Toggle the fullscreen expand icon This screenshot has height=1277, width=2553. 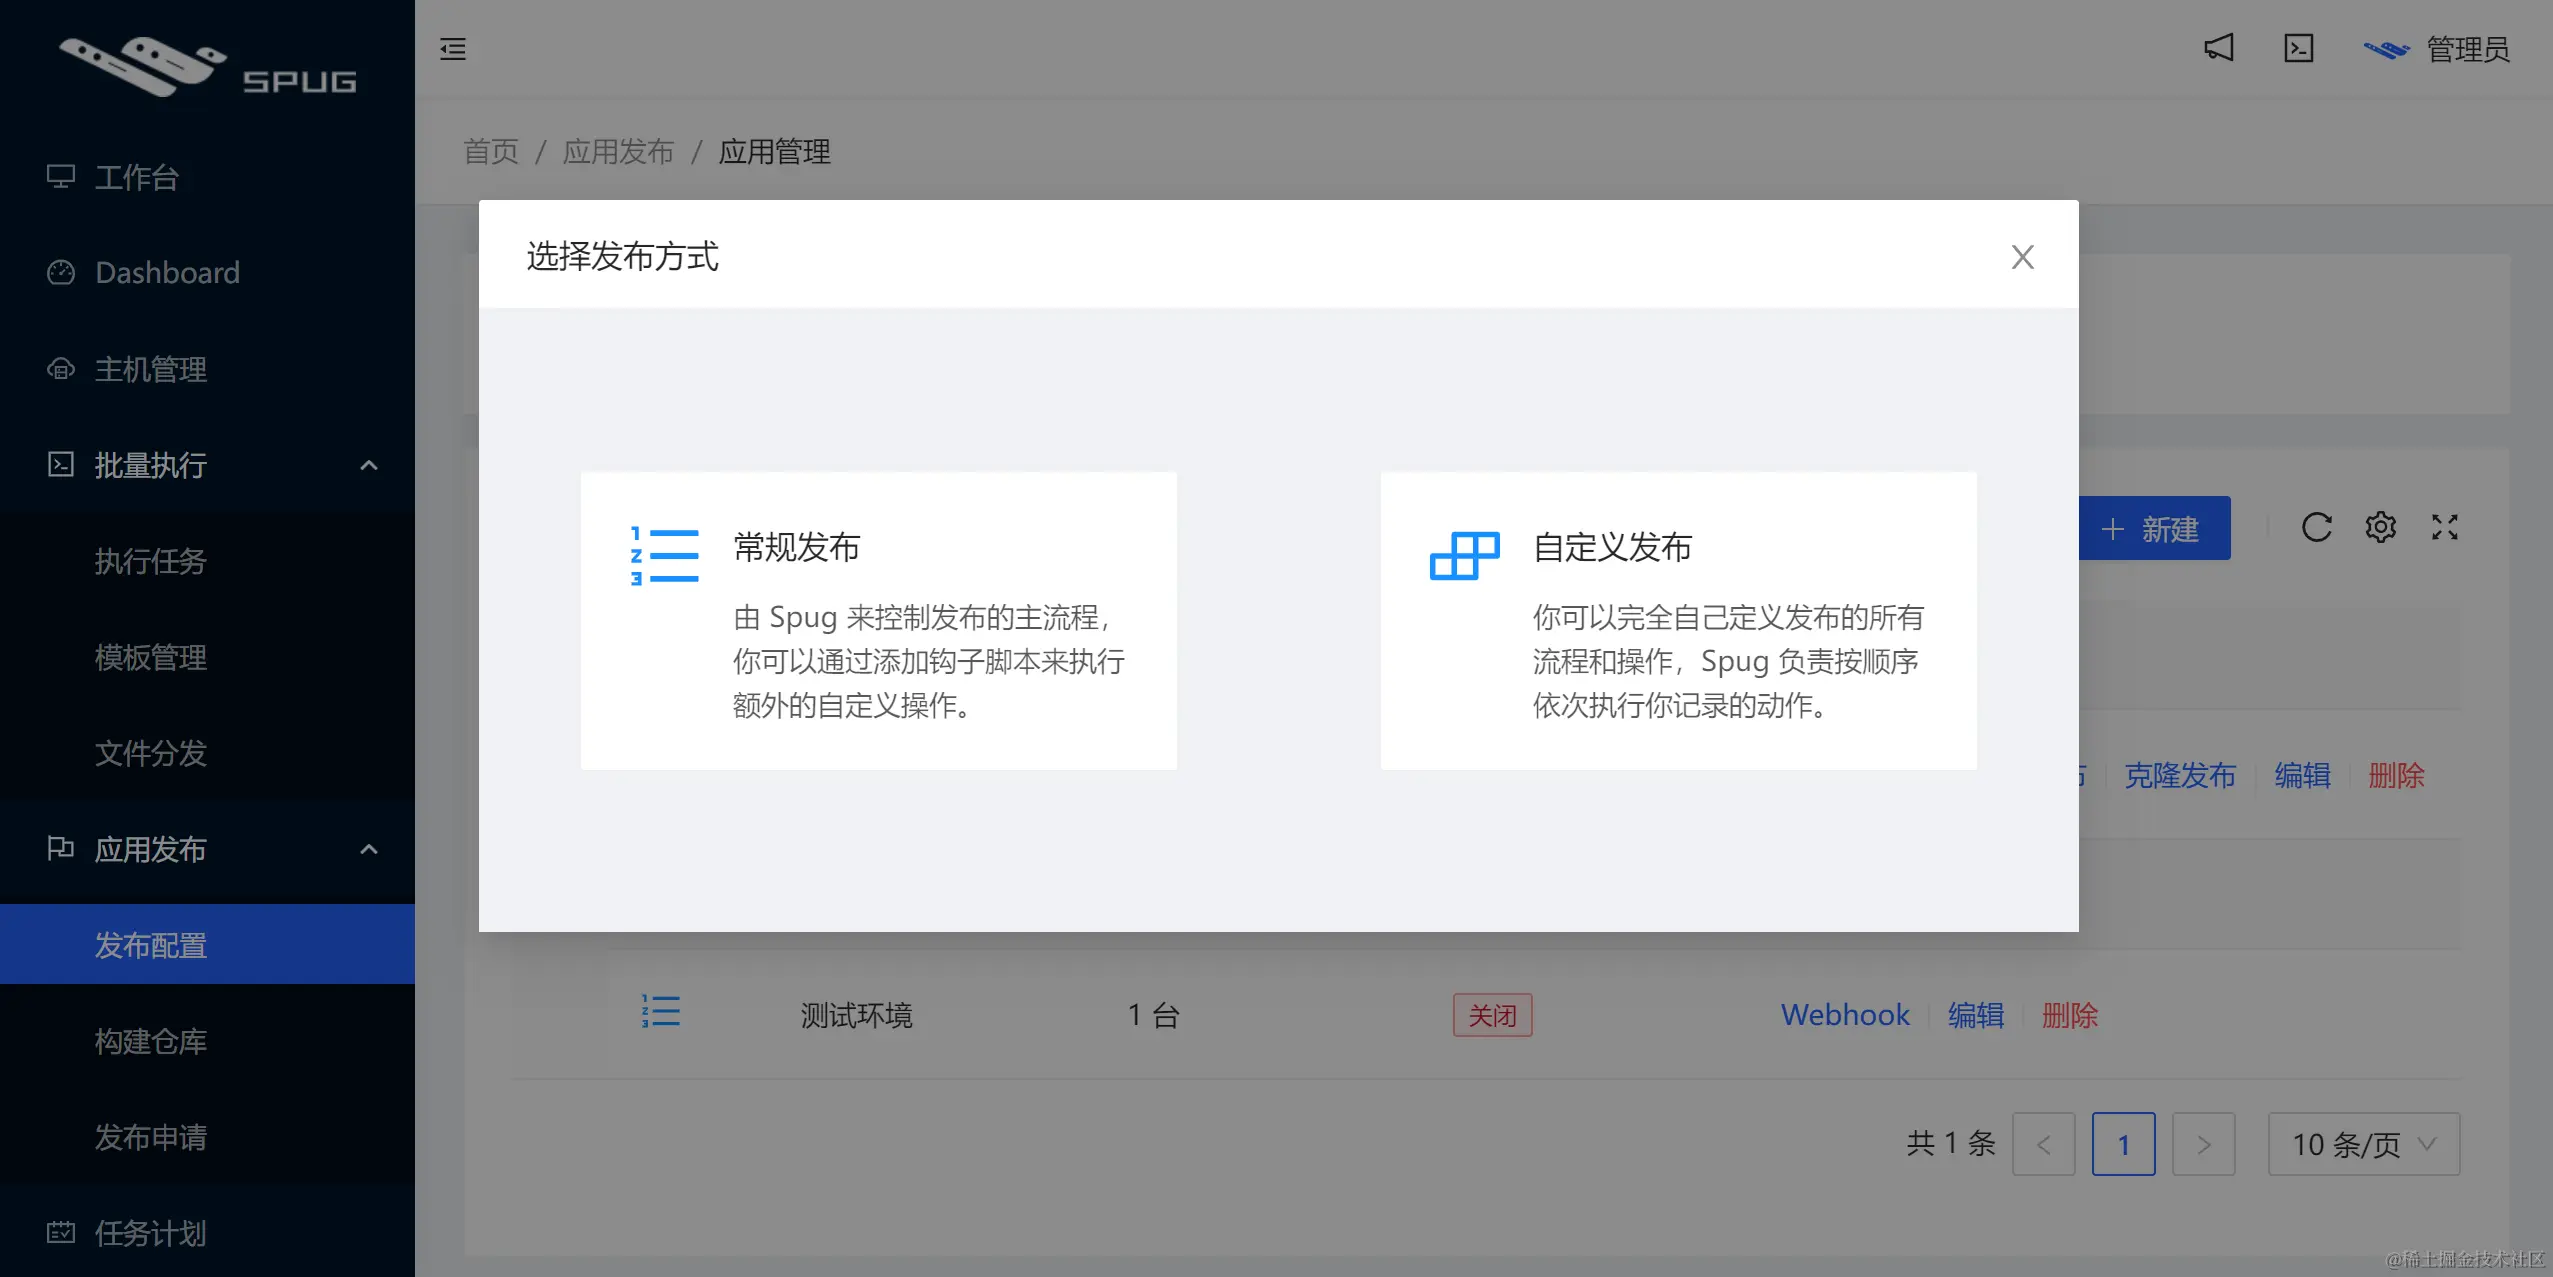click(2444, 527)
